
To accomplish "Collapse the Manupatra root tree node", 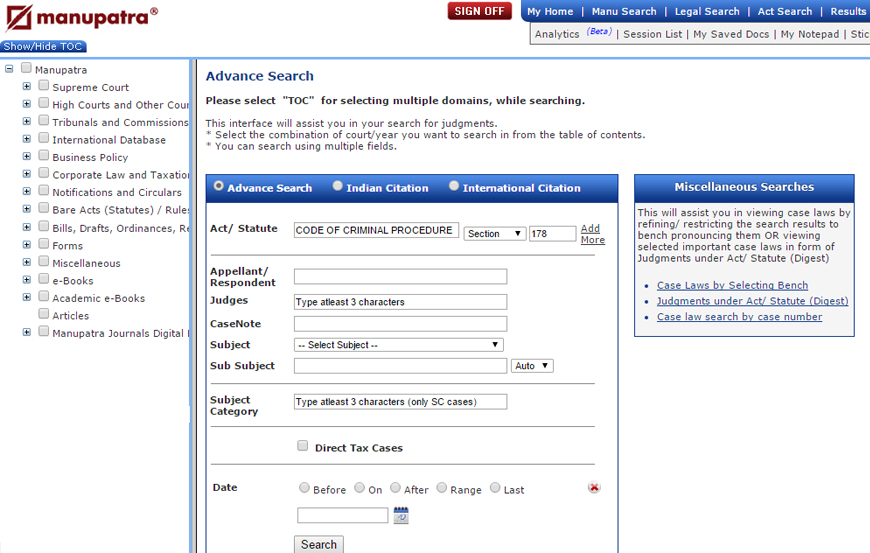I will pyautogui.click(x=9, y=69).
